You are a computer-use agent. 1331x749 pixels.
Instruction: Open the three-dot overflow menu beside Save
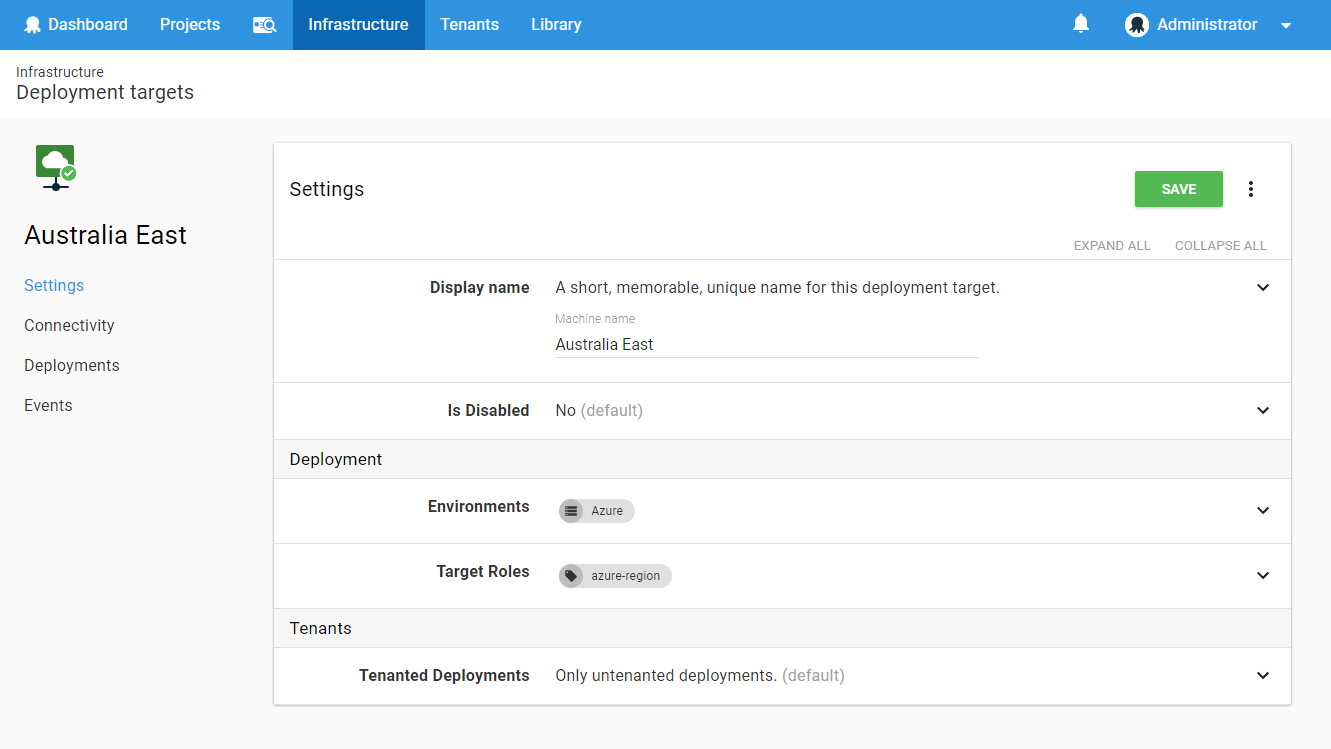click(x=1250, y=189)
